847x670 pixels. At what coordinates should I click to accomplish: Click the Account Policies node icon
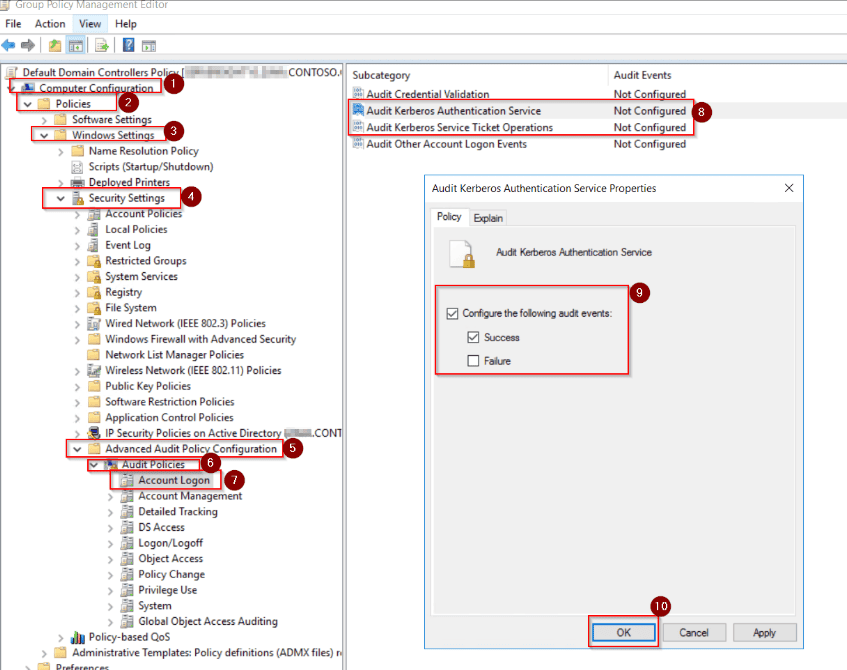tap(94, 214)
